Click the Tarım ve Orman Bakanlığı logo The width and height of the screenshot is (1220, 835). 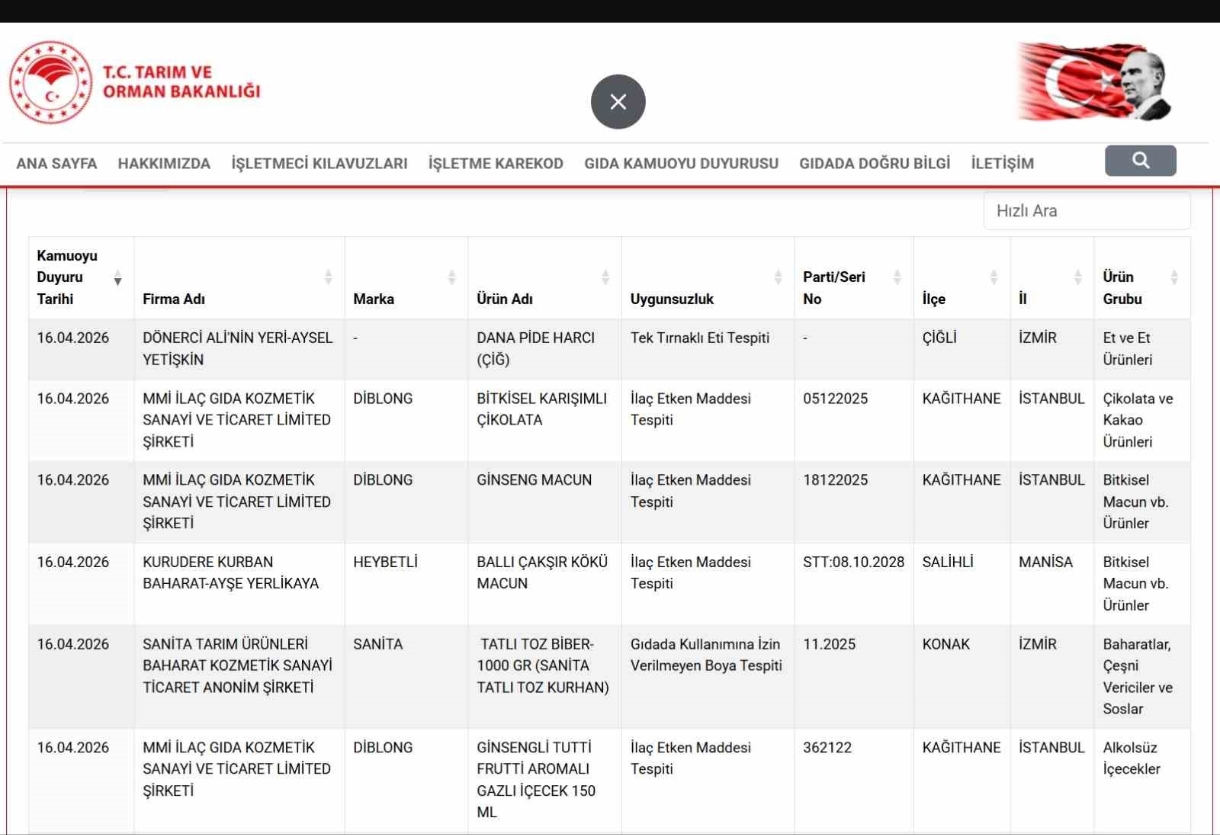pos(50,82)
